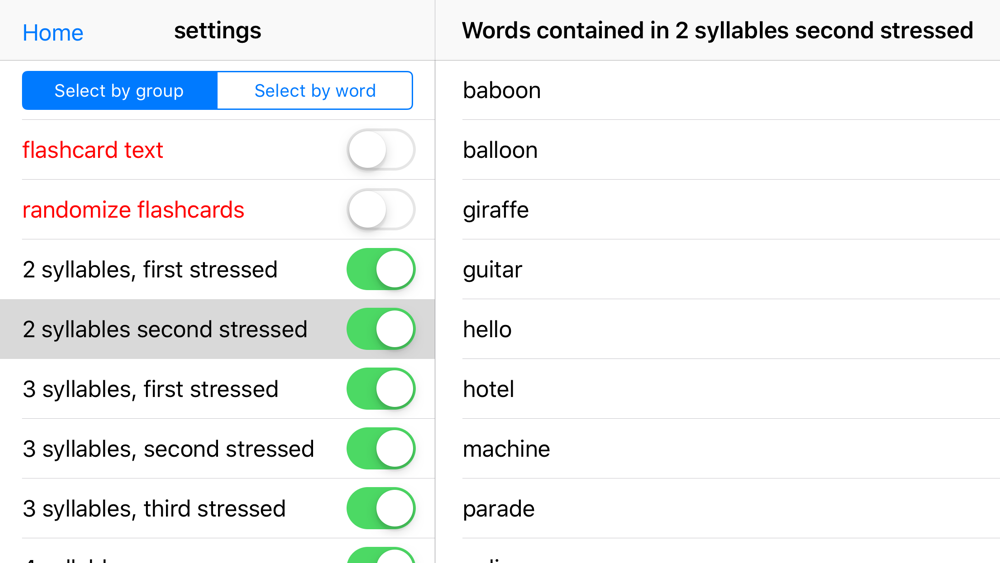Select the 3 syllables, third stressed label

click(154, 509)
